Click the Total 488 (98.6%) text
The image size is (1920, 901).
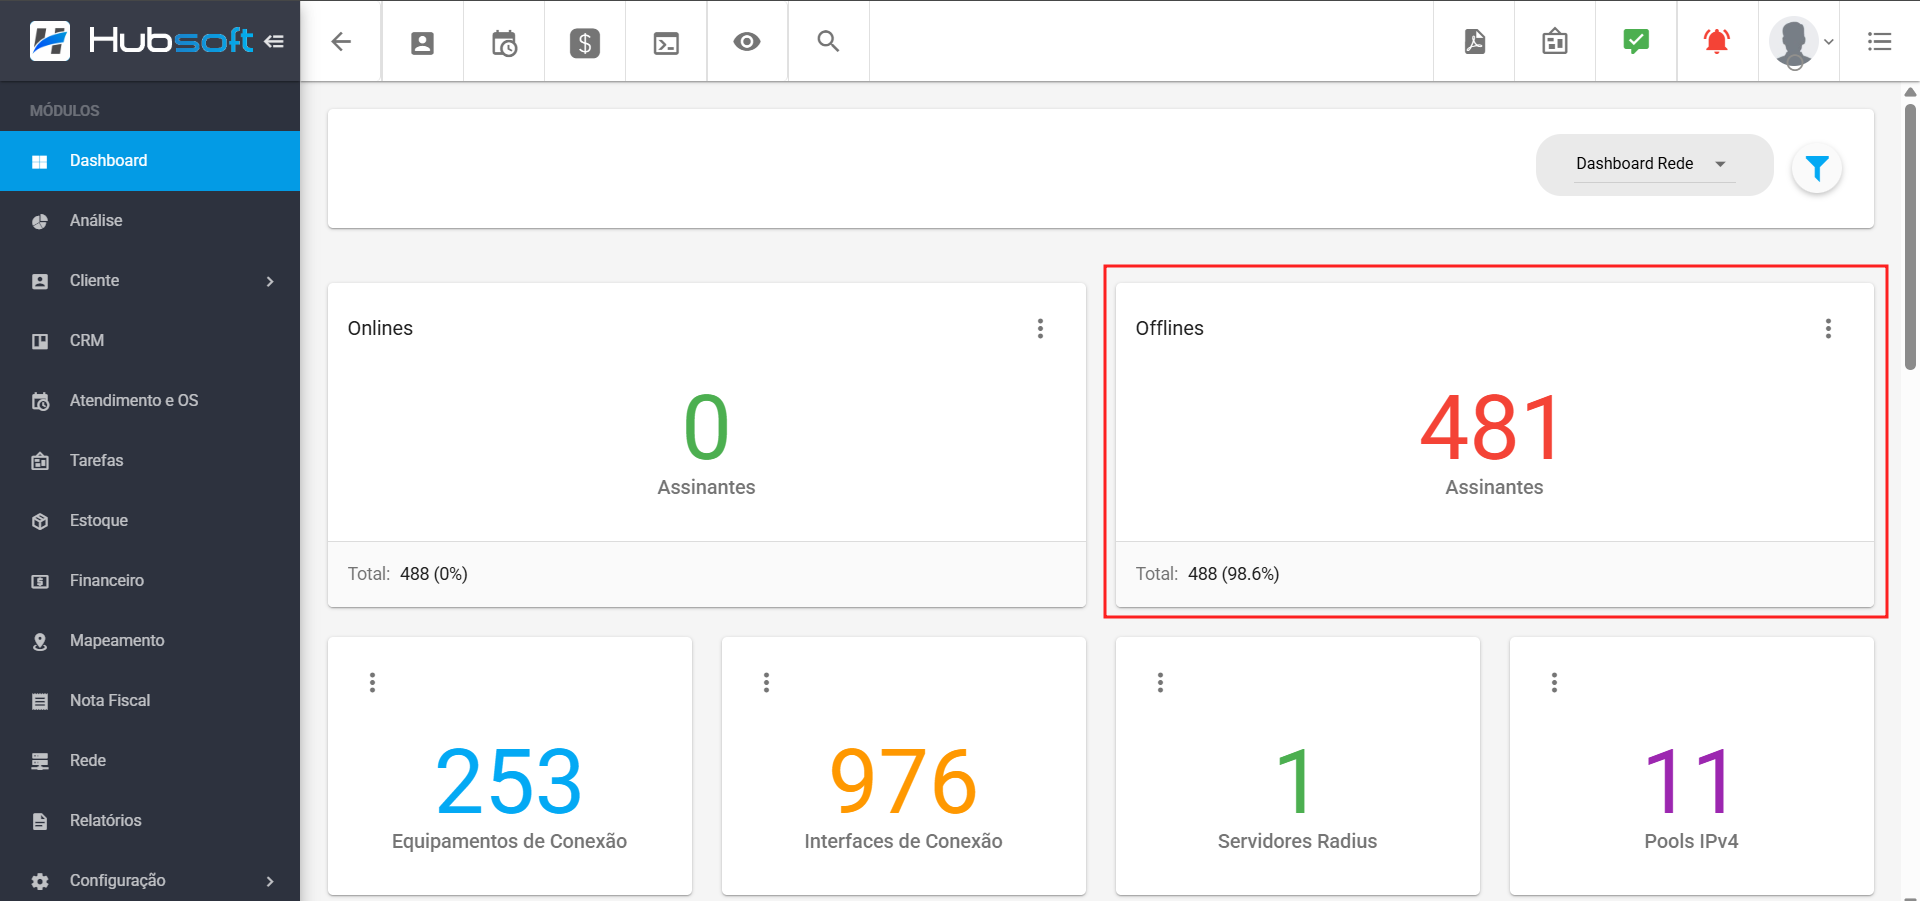click(x=1207, y=574)
